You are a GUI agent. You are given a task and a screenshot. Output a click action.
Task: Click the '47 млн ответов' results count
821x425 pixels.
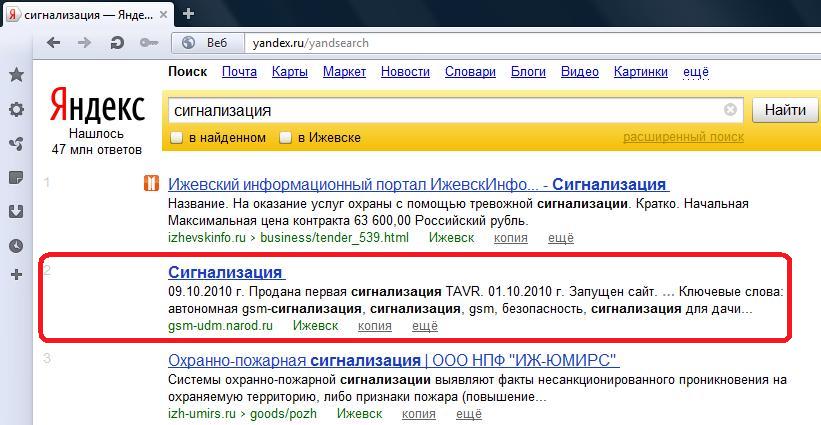(97, 150)
